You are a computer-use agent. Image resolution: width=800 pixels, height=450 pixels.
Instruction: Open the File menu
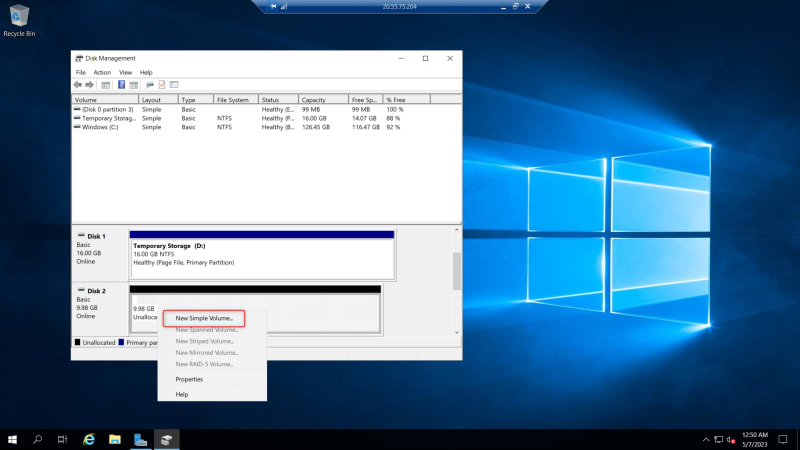[81, 72]
